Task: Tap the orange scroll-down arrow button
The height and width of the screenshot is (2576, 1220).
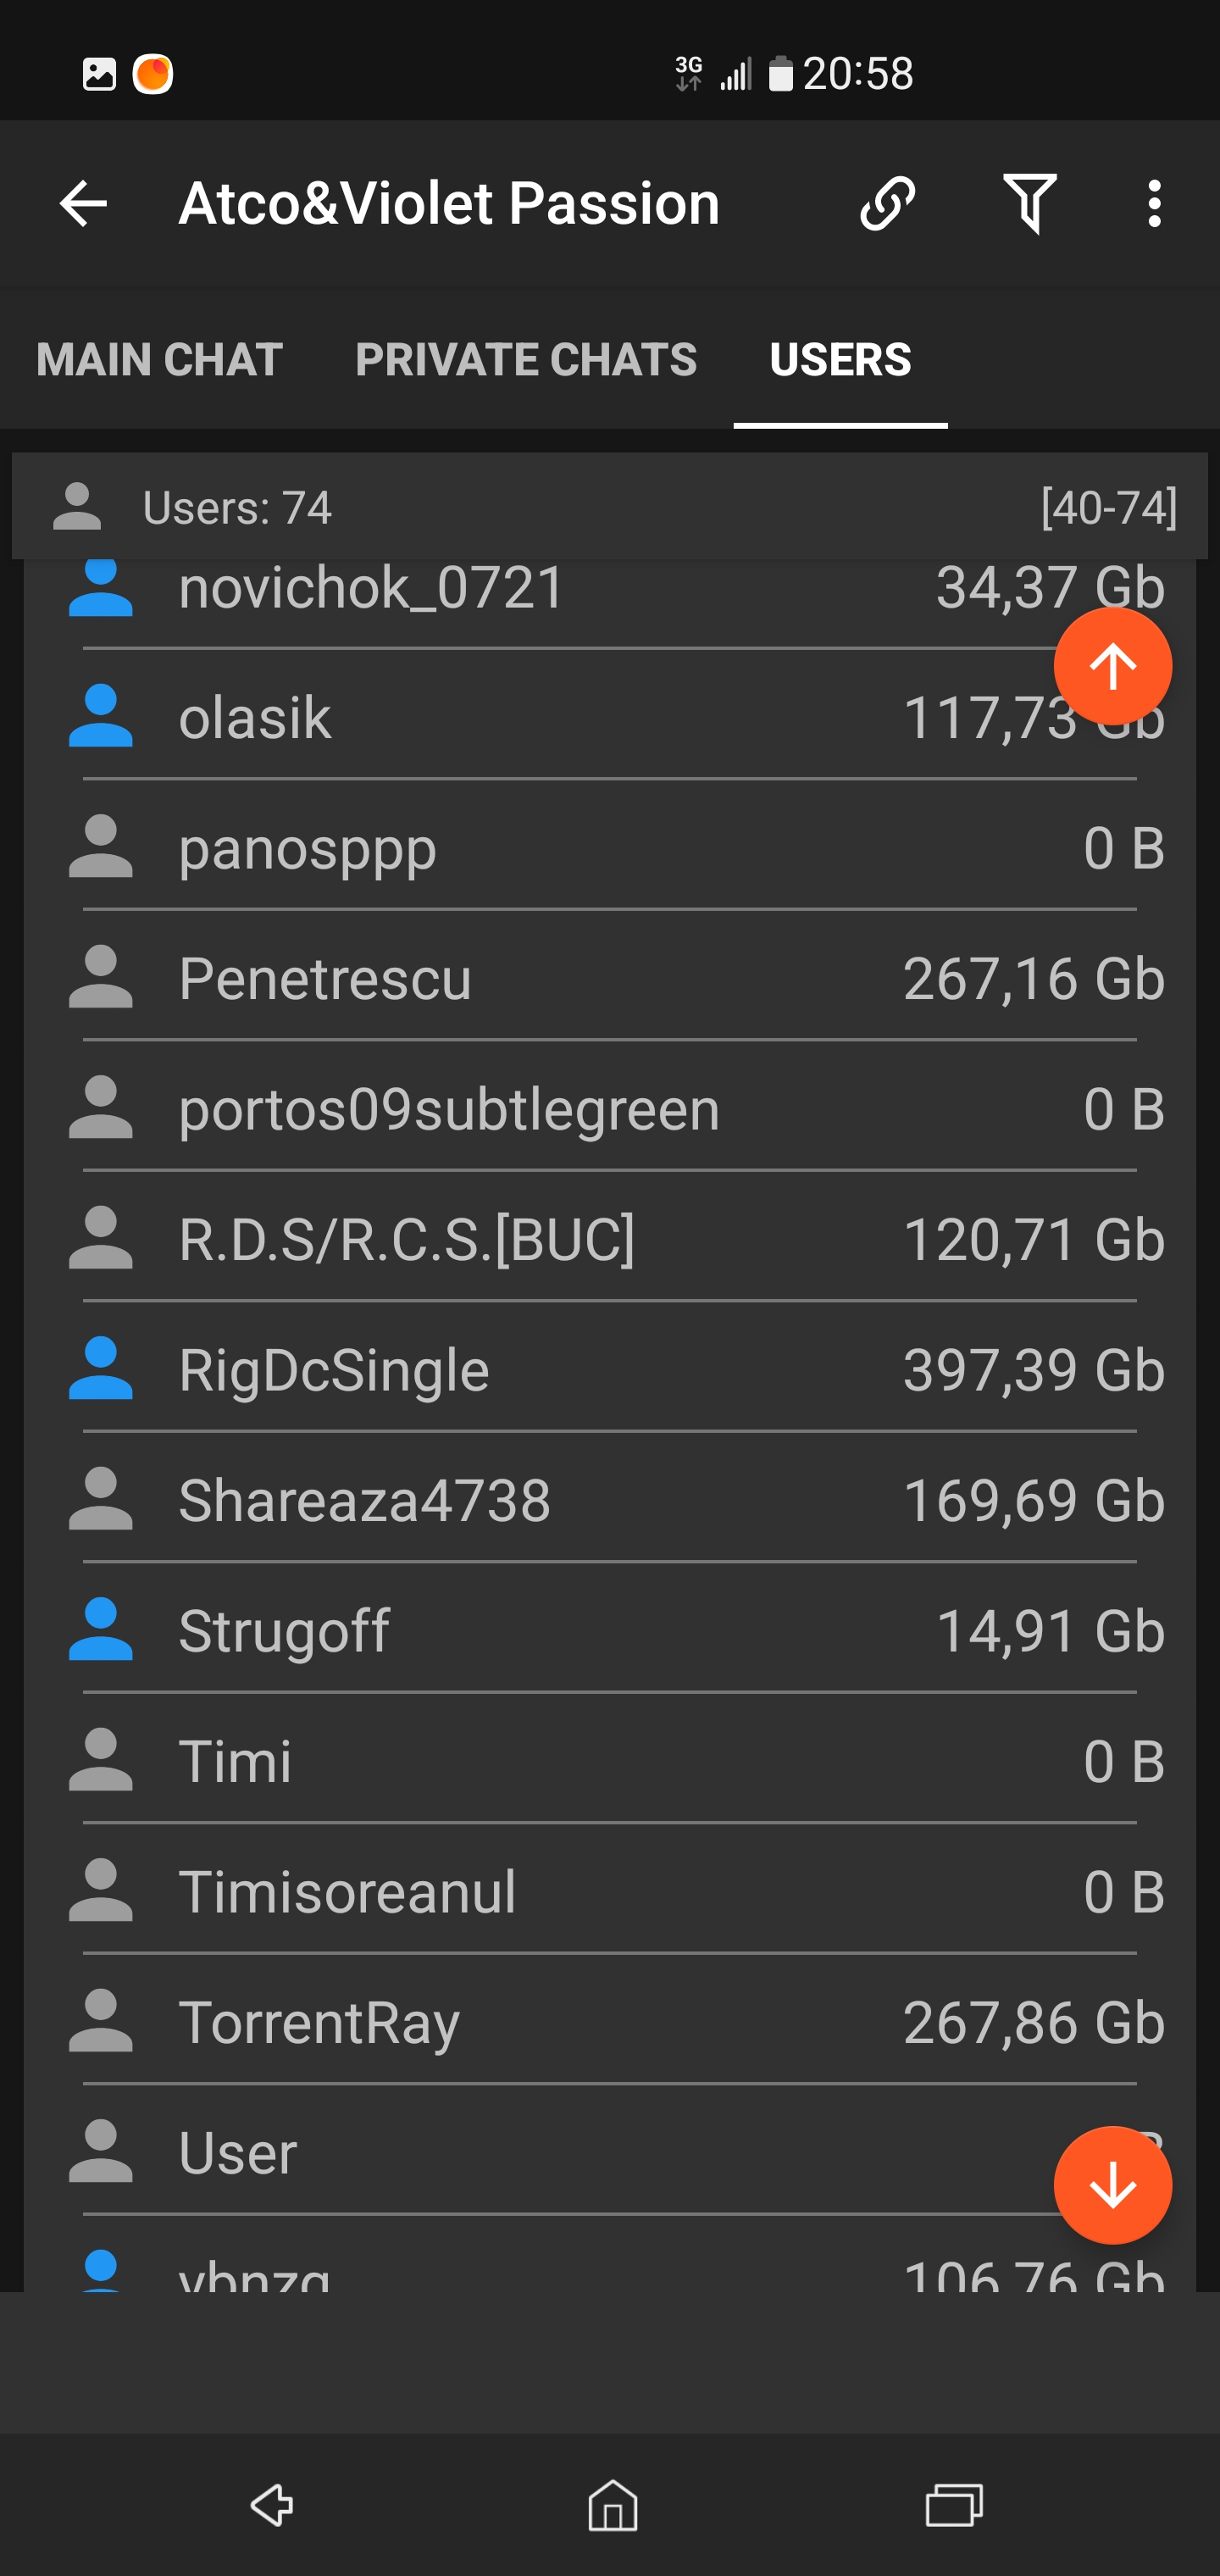Action: click(1112, 2185)
